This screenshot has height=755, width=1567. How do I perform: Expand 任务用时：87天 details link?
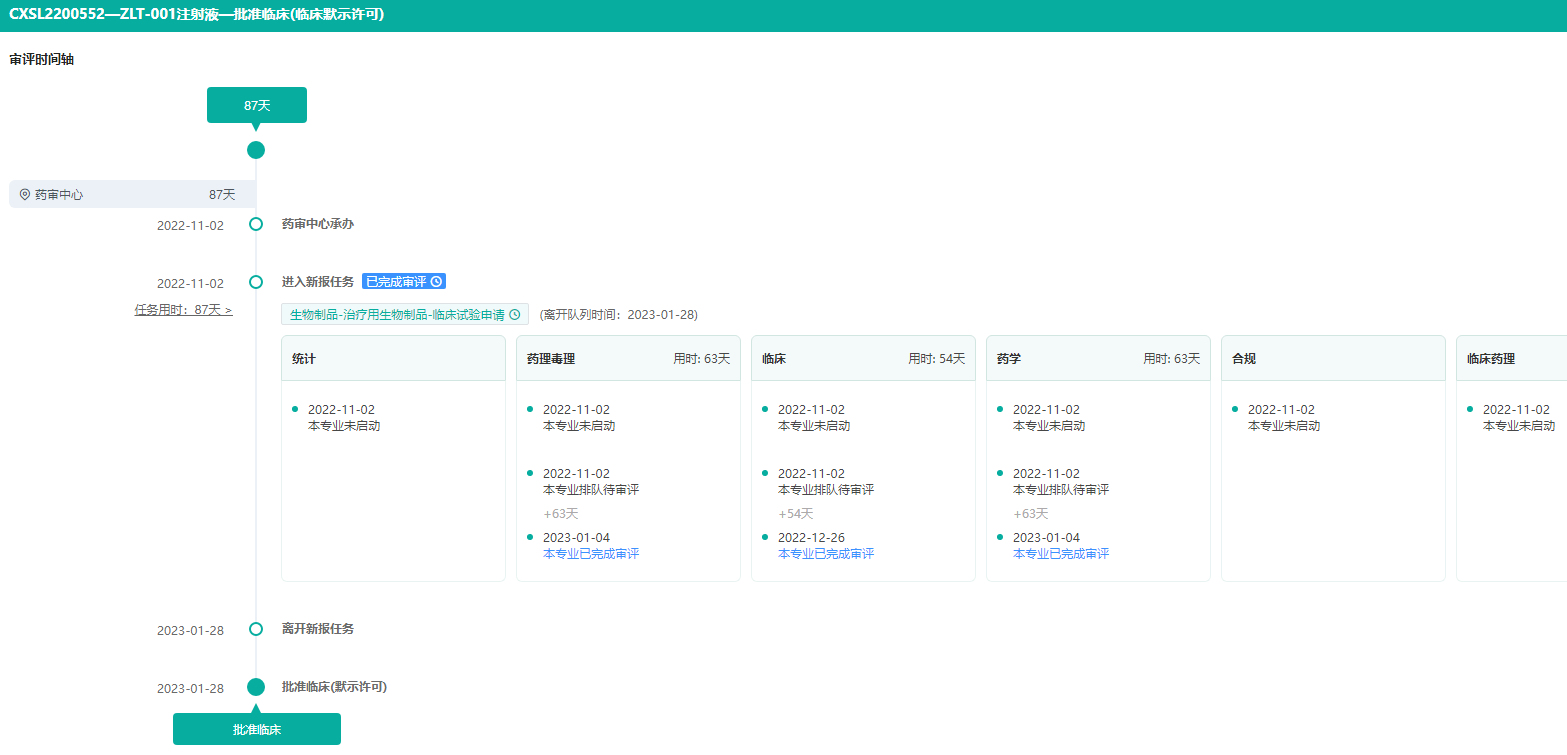tap(183, 310)
